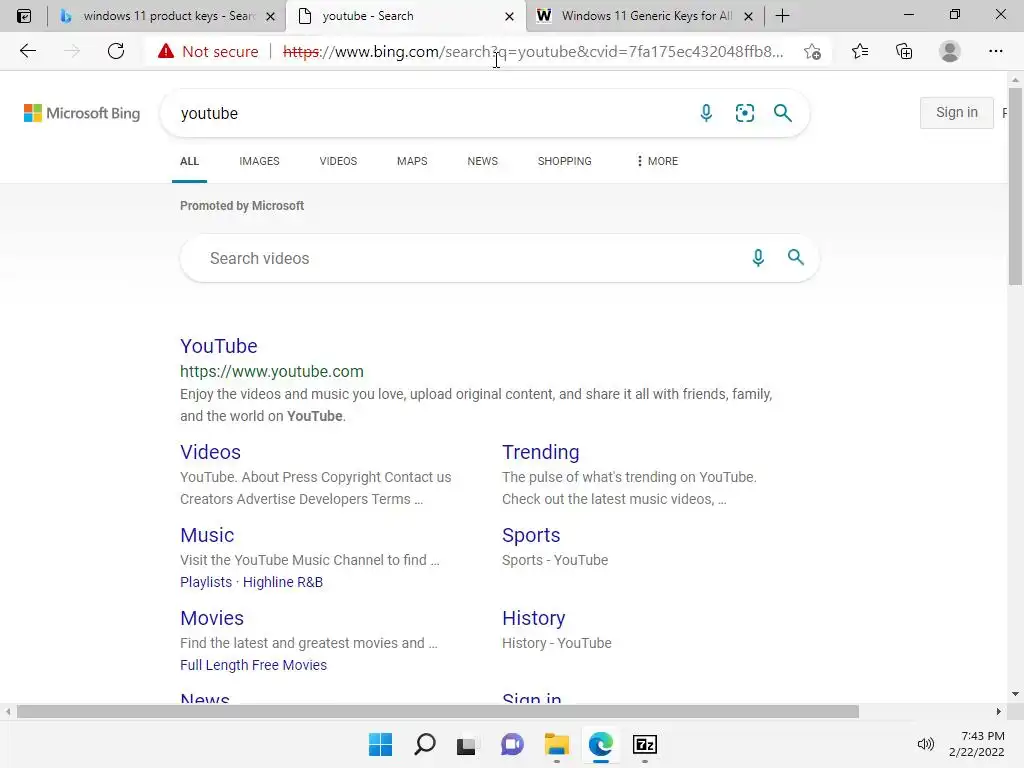1024x768 pixels.
Task: Click Bing search magnifier button
Action: [782, 113]
